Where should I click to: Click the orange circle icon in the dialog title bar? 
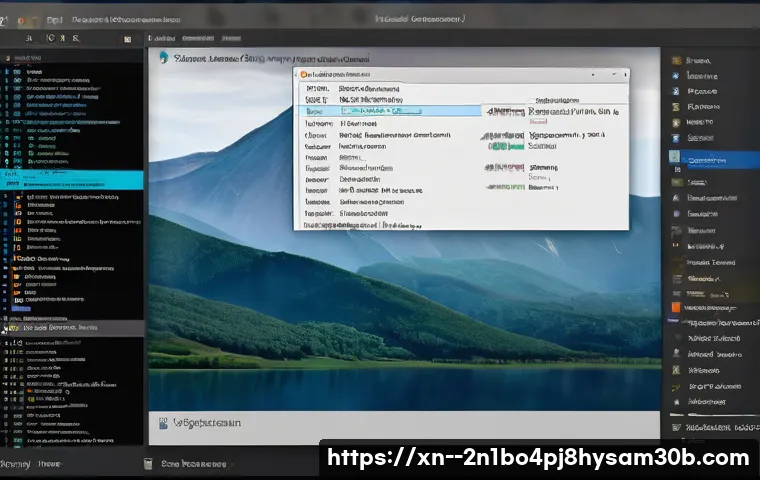(x=303, y=75)
